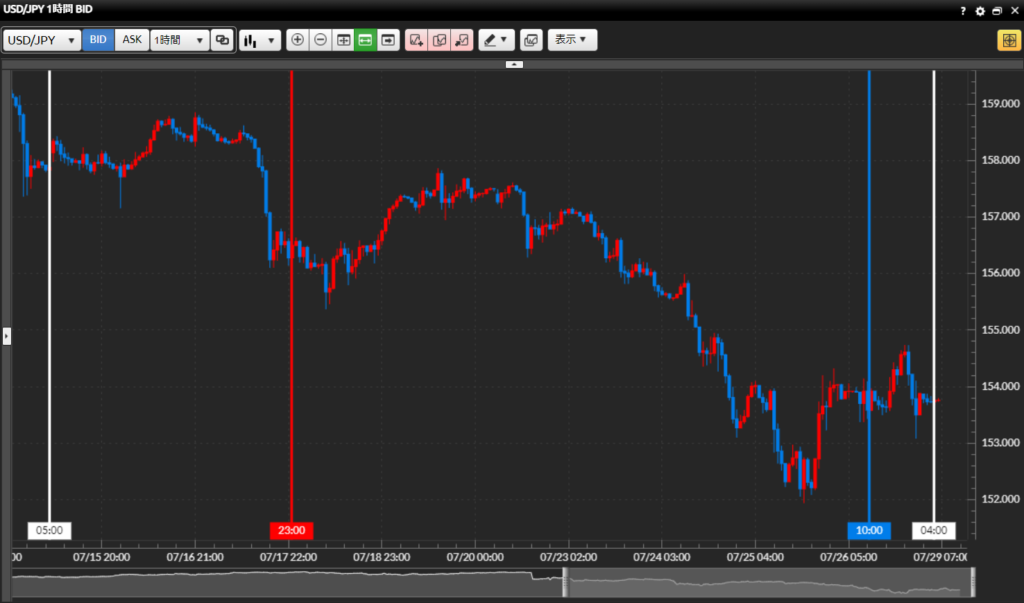This screenshot has height=603, width=1024.
Task: Switch price display to BID
Action: tap(98, 40)
